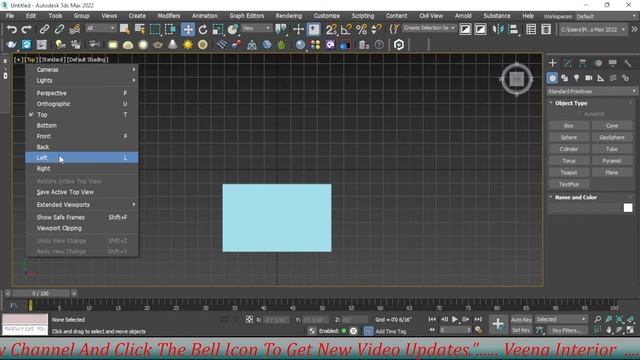This screenshot has width=640, height=360.
Task: Select Save Active Top View
Action: 82,192
